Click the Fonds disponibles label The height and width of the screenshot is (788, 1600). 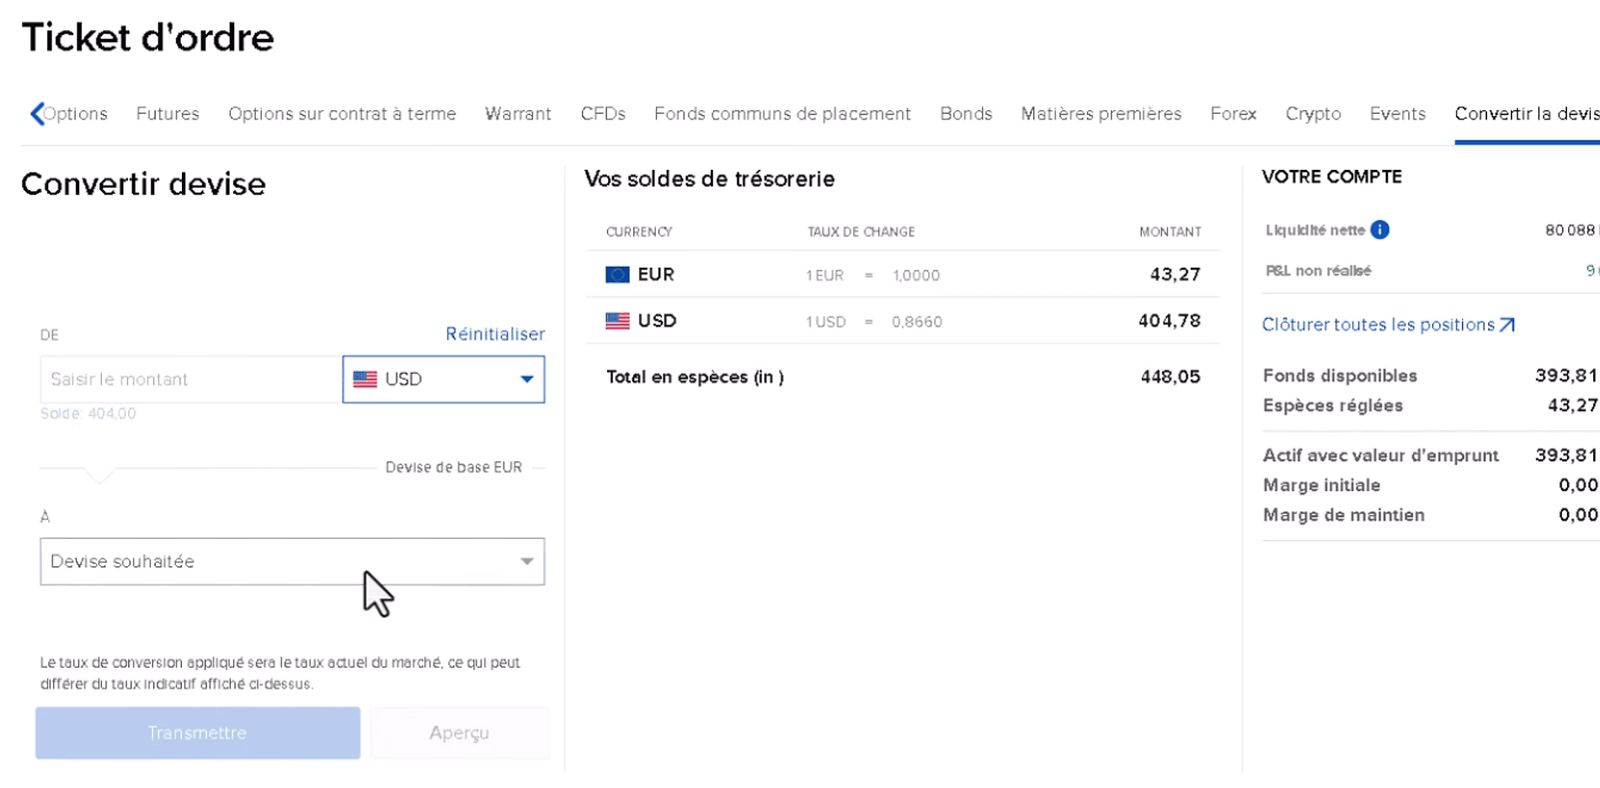coord(1340,376)
